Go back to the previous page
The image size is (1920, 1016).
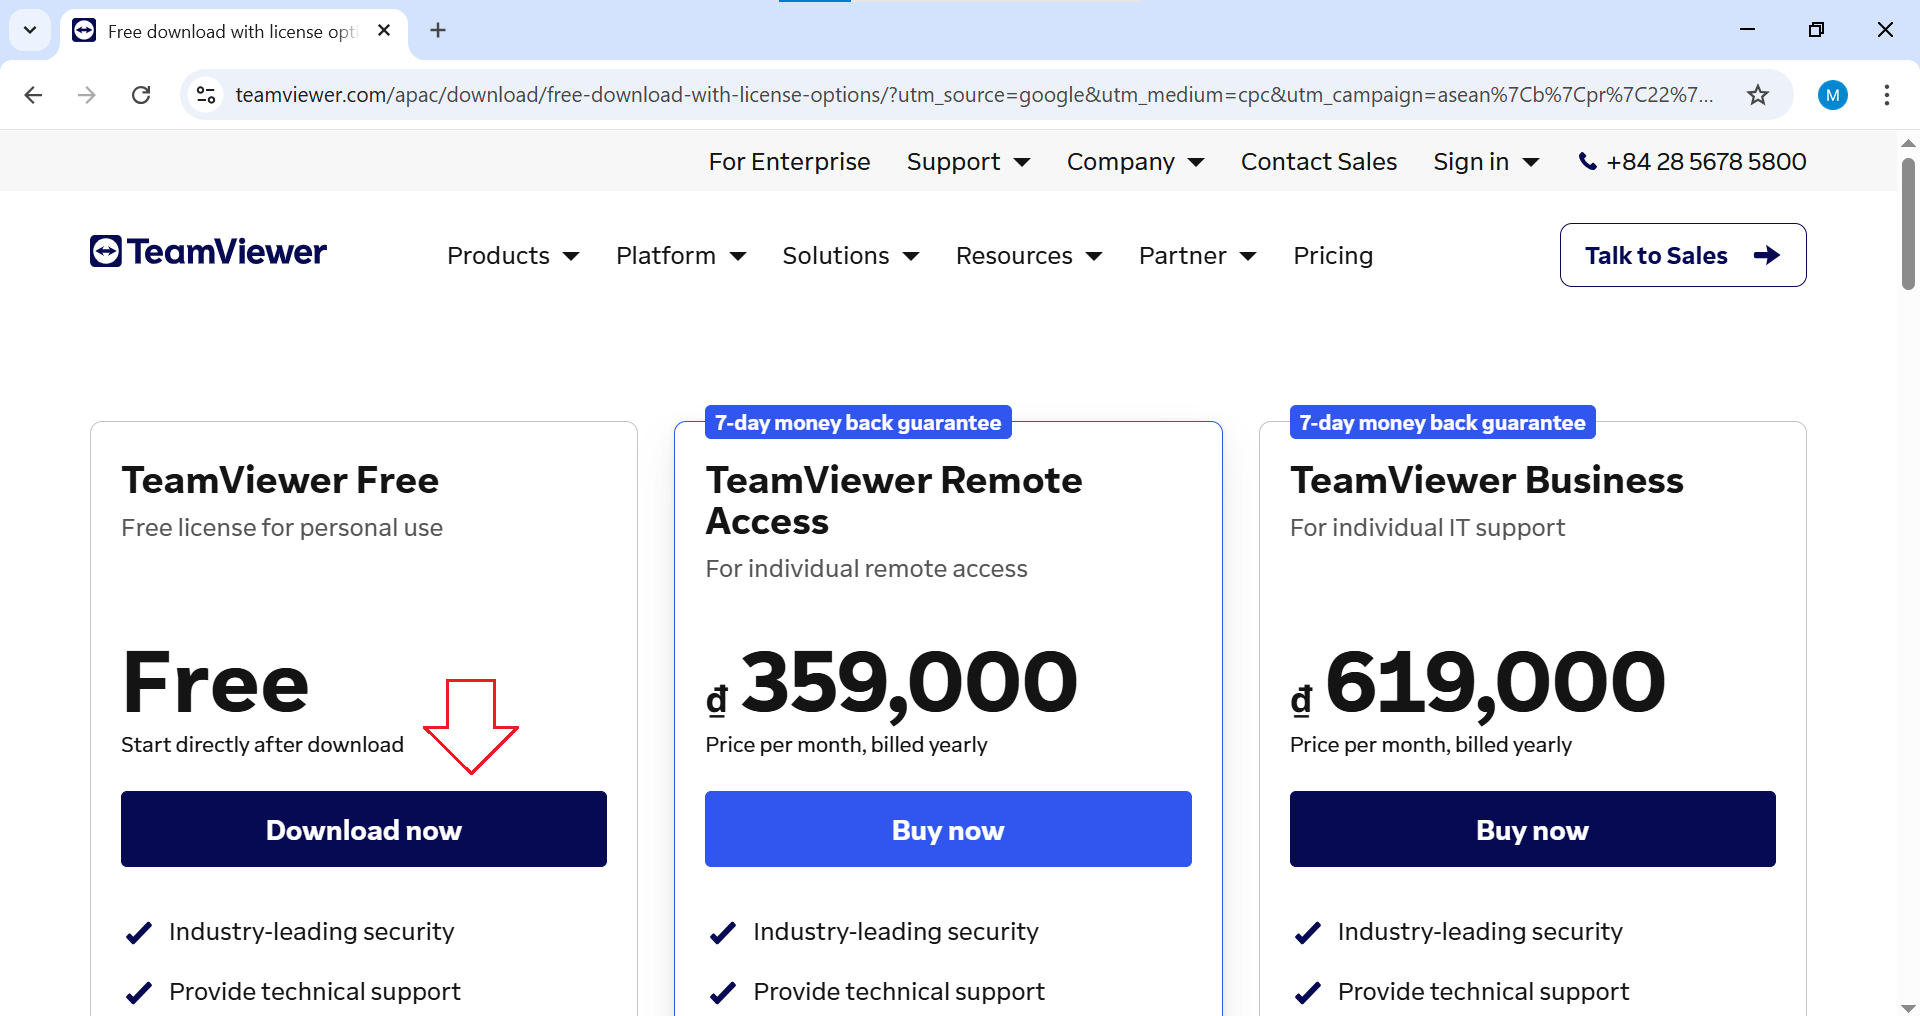(33, 95)
